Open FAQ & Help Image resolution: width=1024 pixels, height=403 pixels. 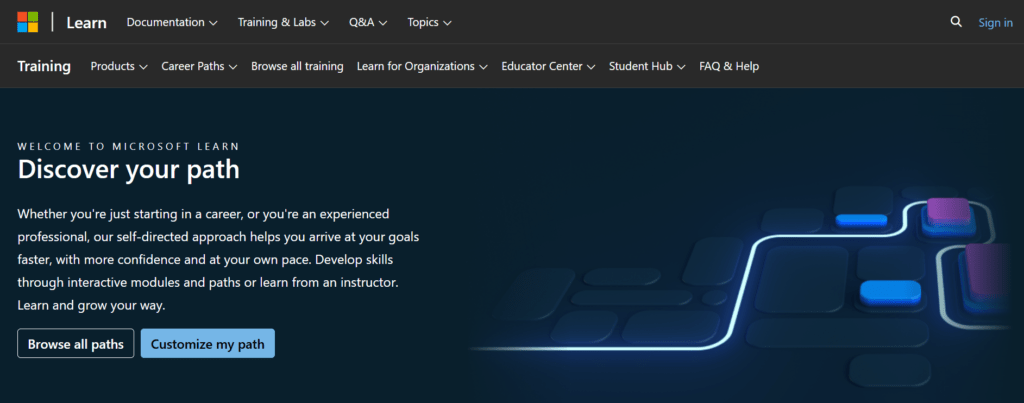(729, 66)
